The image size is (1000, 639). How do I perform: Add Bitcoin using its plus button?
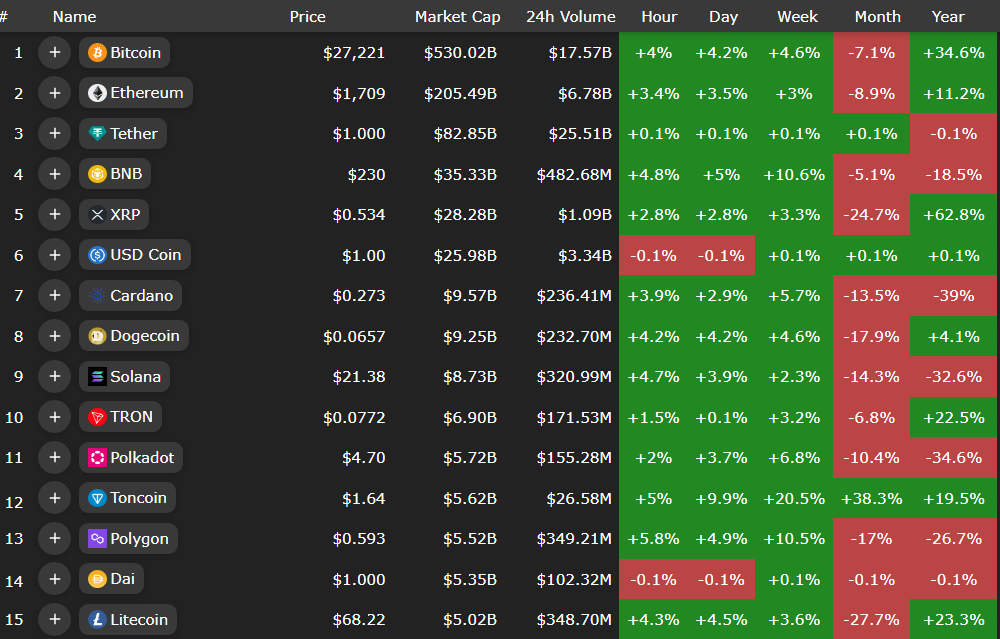(54, 53)
